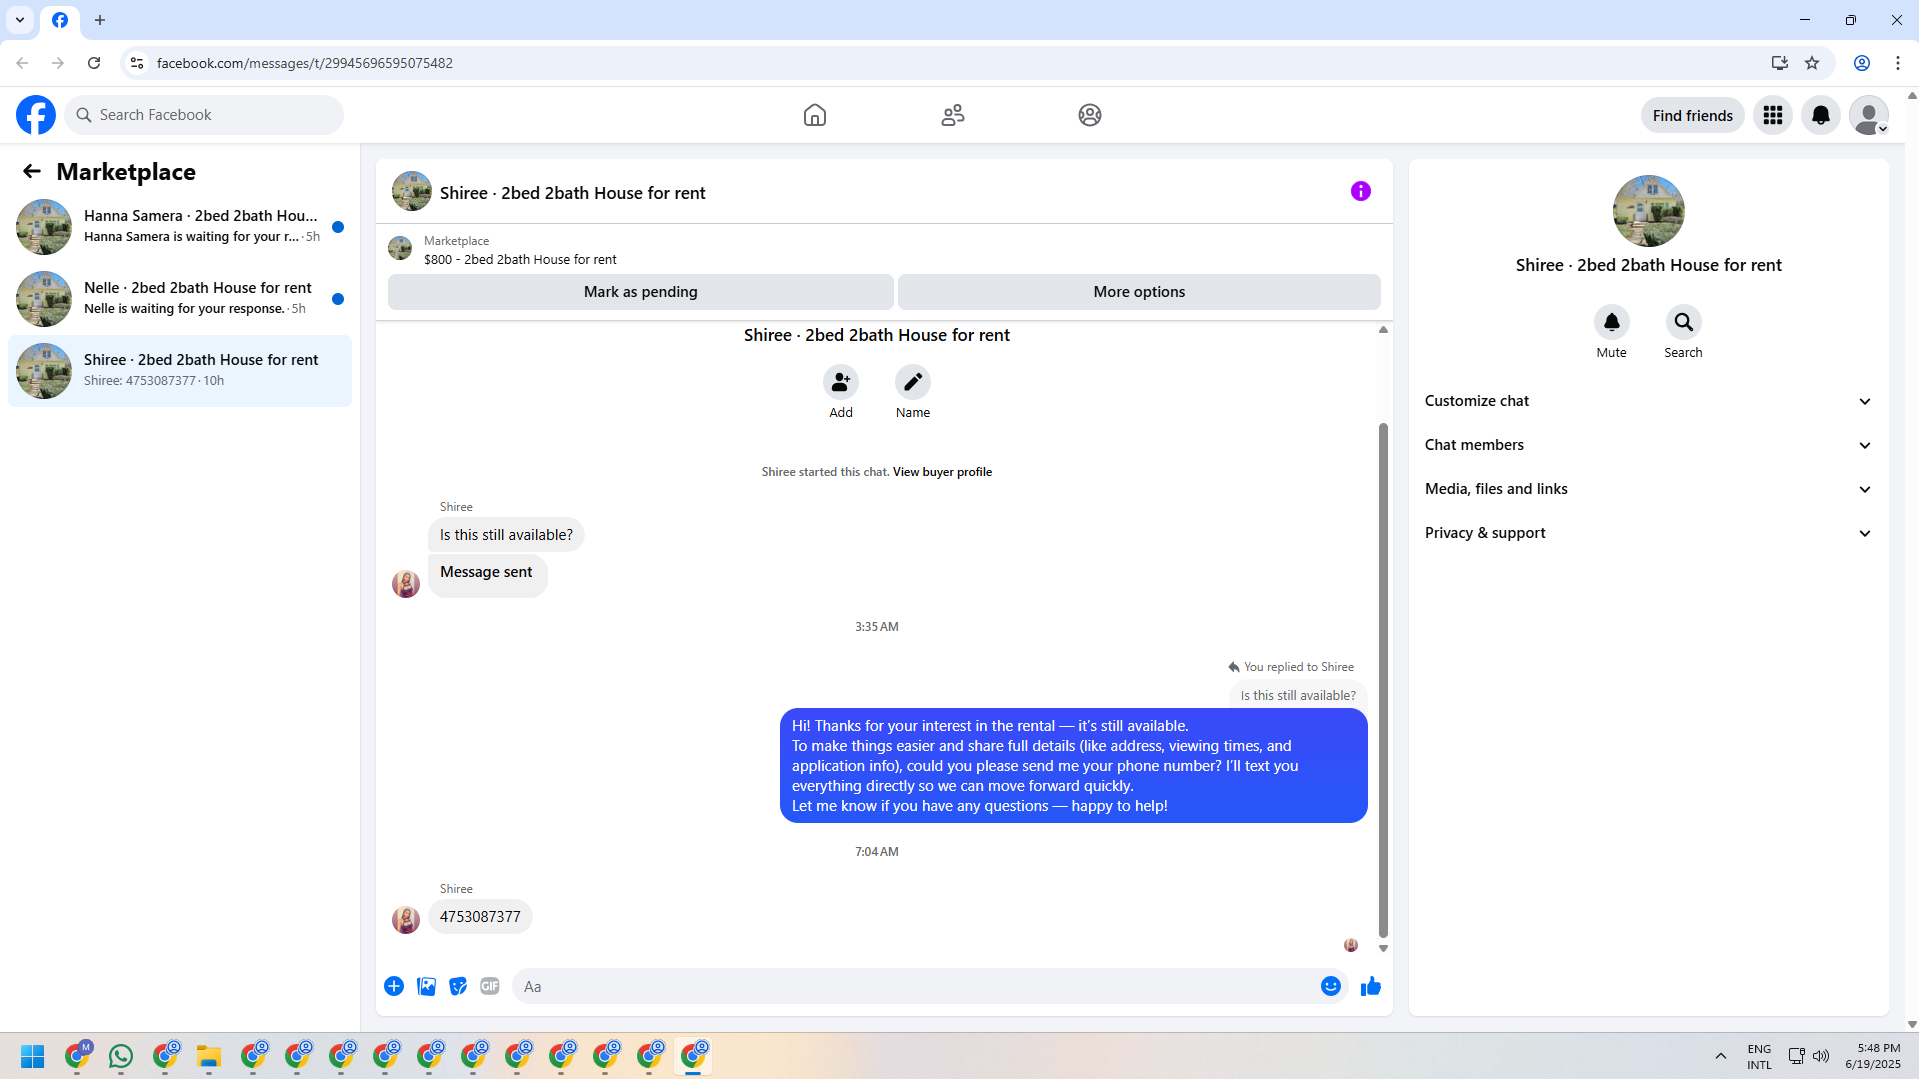Screen dimensions: 1919x1079
Task: Open the Chrome profile icon
Action: point(1862,63)
